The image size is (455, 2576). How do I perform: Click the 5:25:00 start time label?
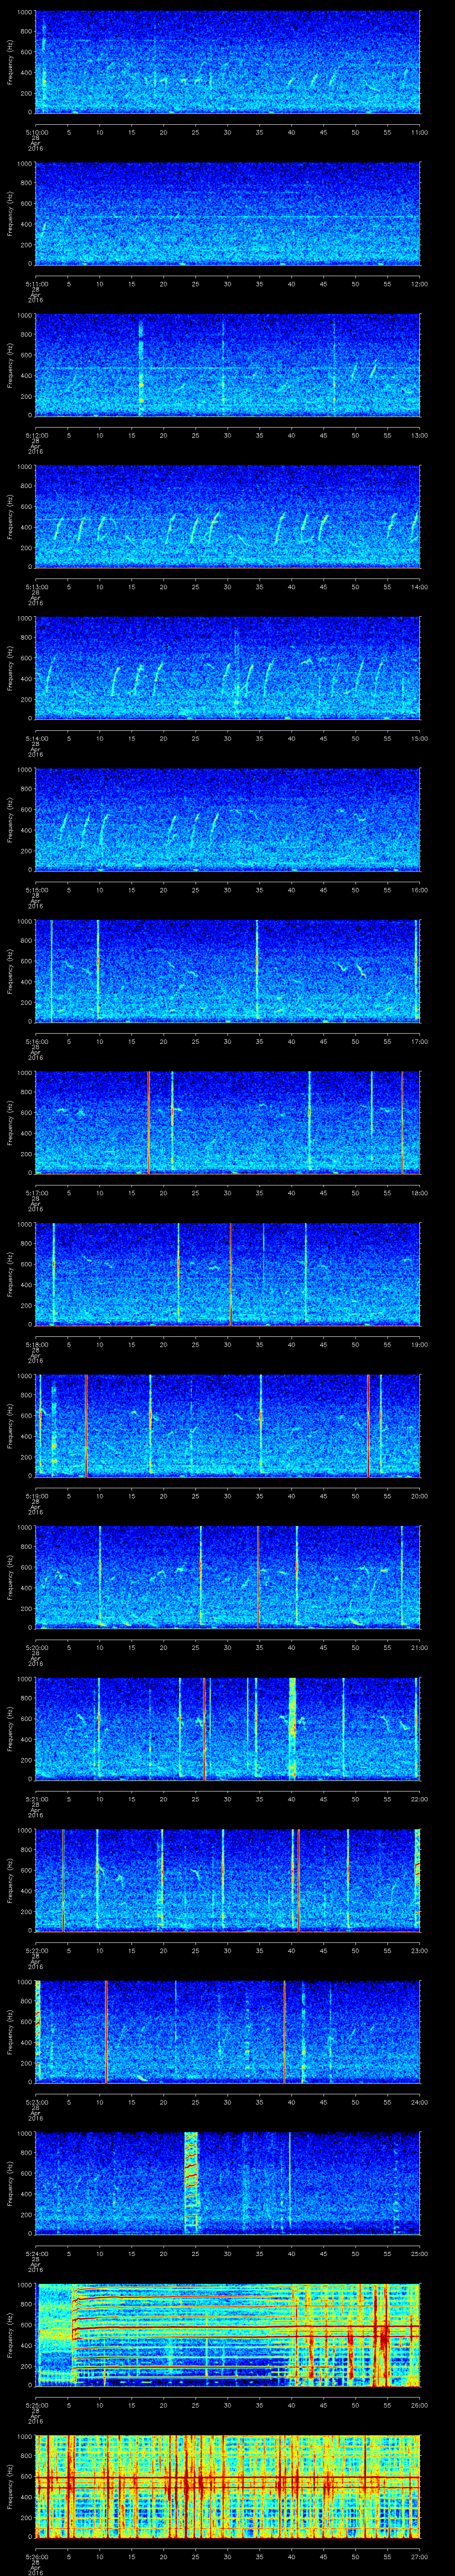click(36, 2405)
